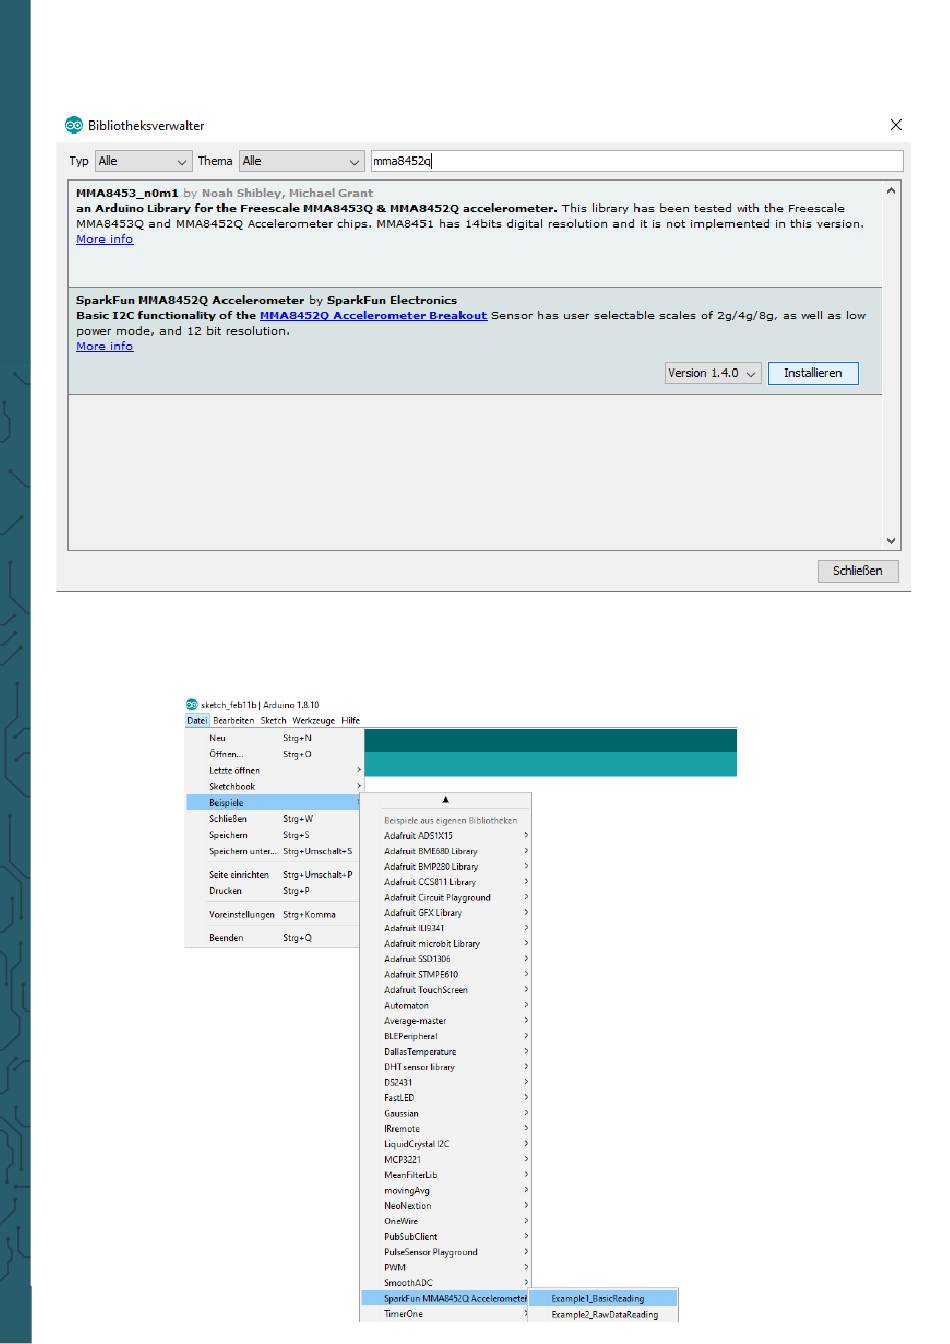The image size is (950, 1344).
Task: Choose Schließen from the Datei menu
Action: click(x=273, y=819)
